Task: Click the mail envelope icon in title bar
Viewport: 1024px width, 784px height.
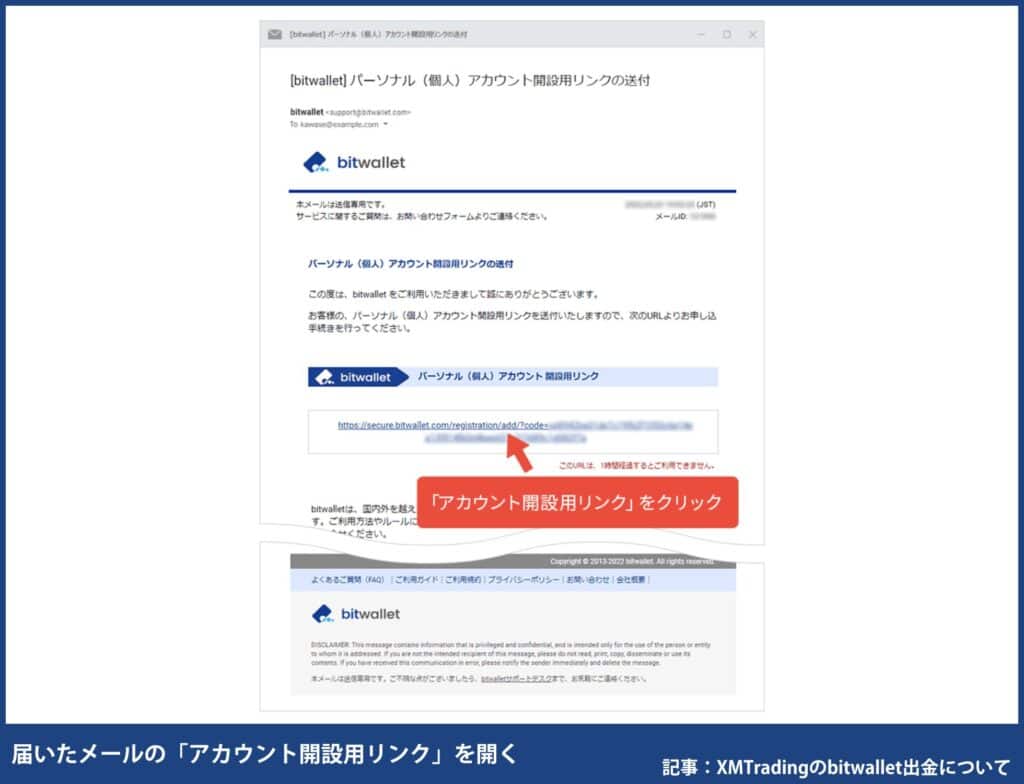Action: tap(275, 34)
